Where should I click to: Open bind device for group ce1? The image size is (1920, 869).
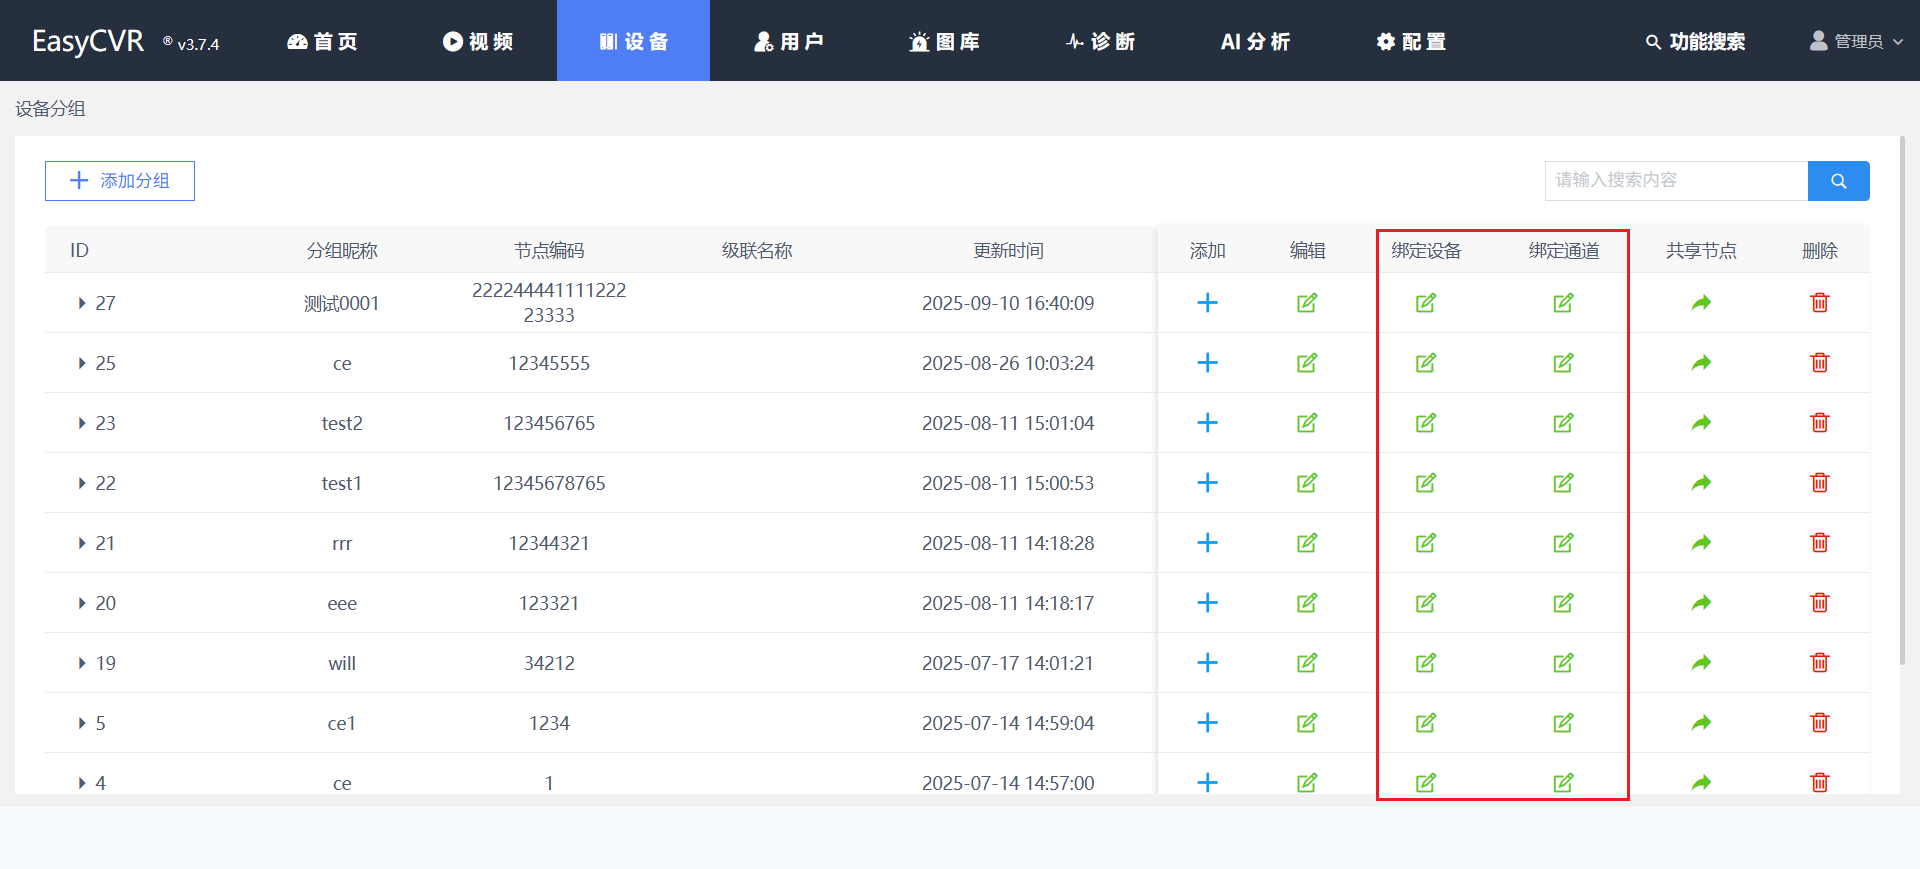coord(1425,723)
